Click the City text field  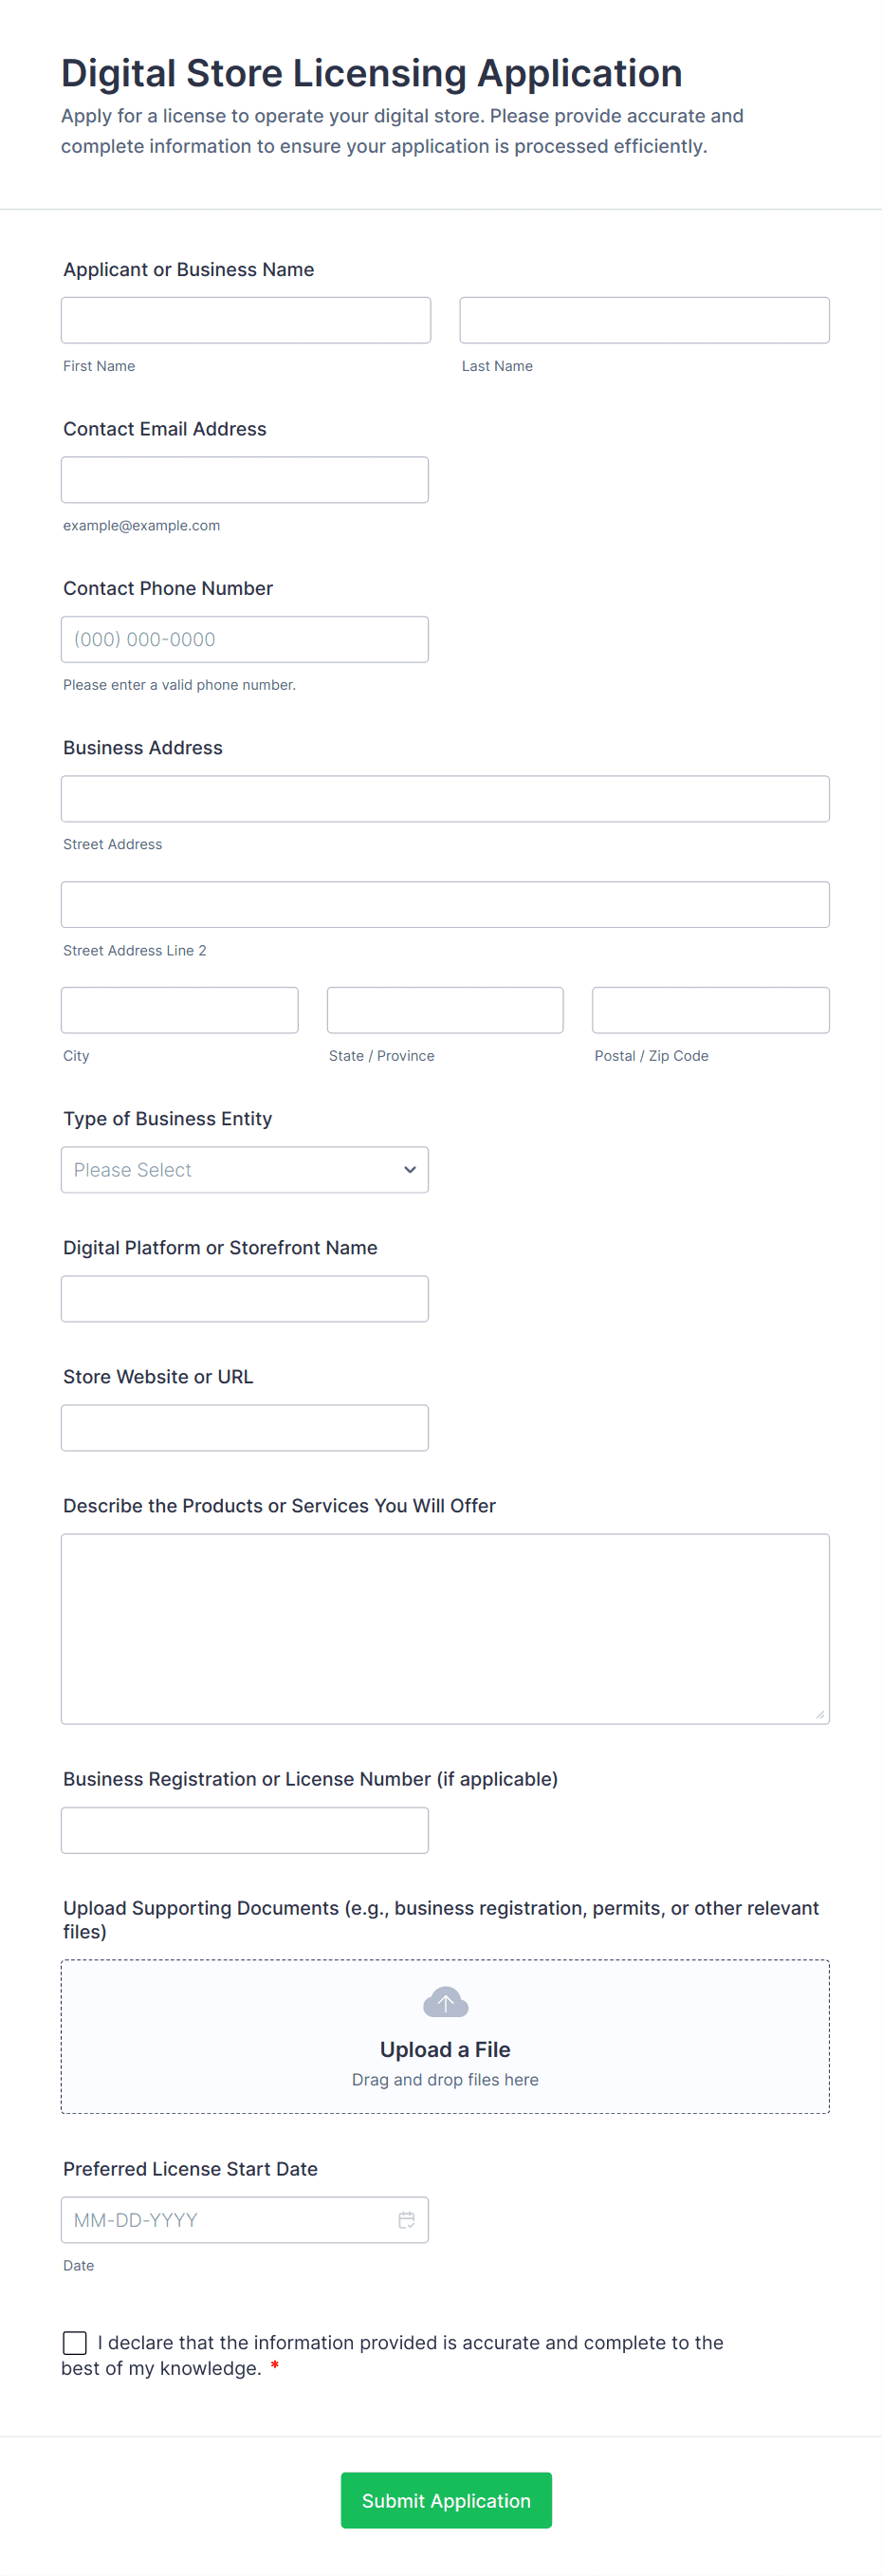180,1010
